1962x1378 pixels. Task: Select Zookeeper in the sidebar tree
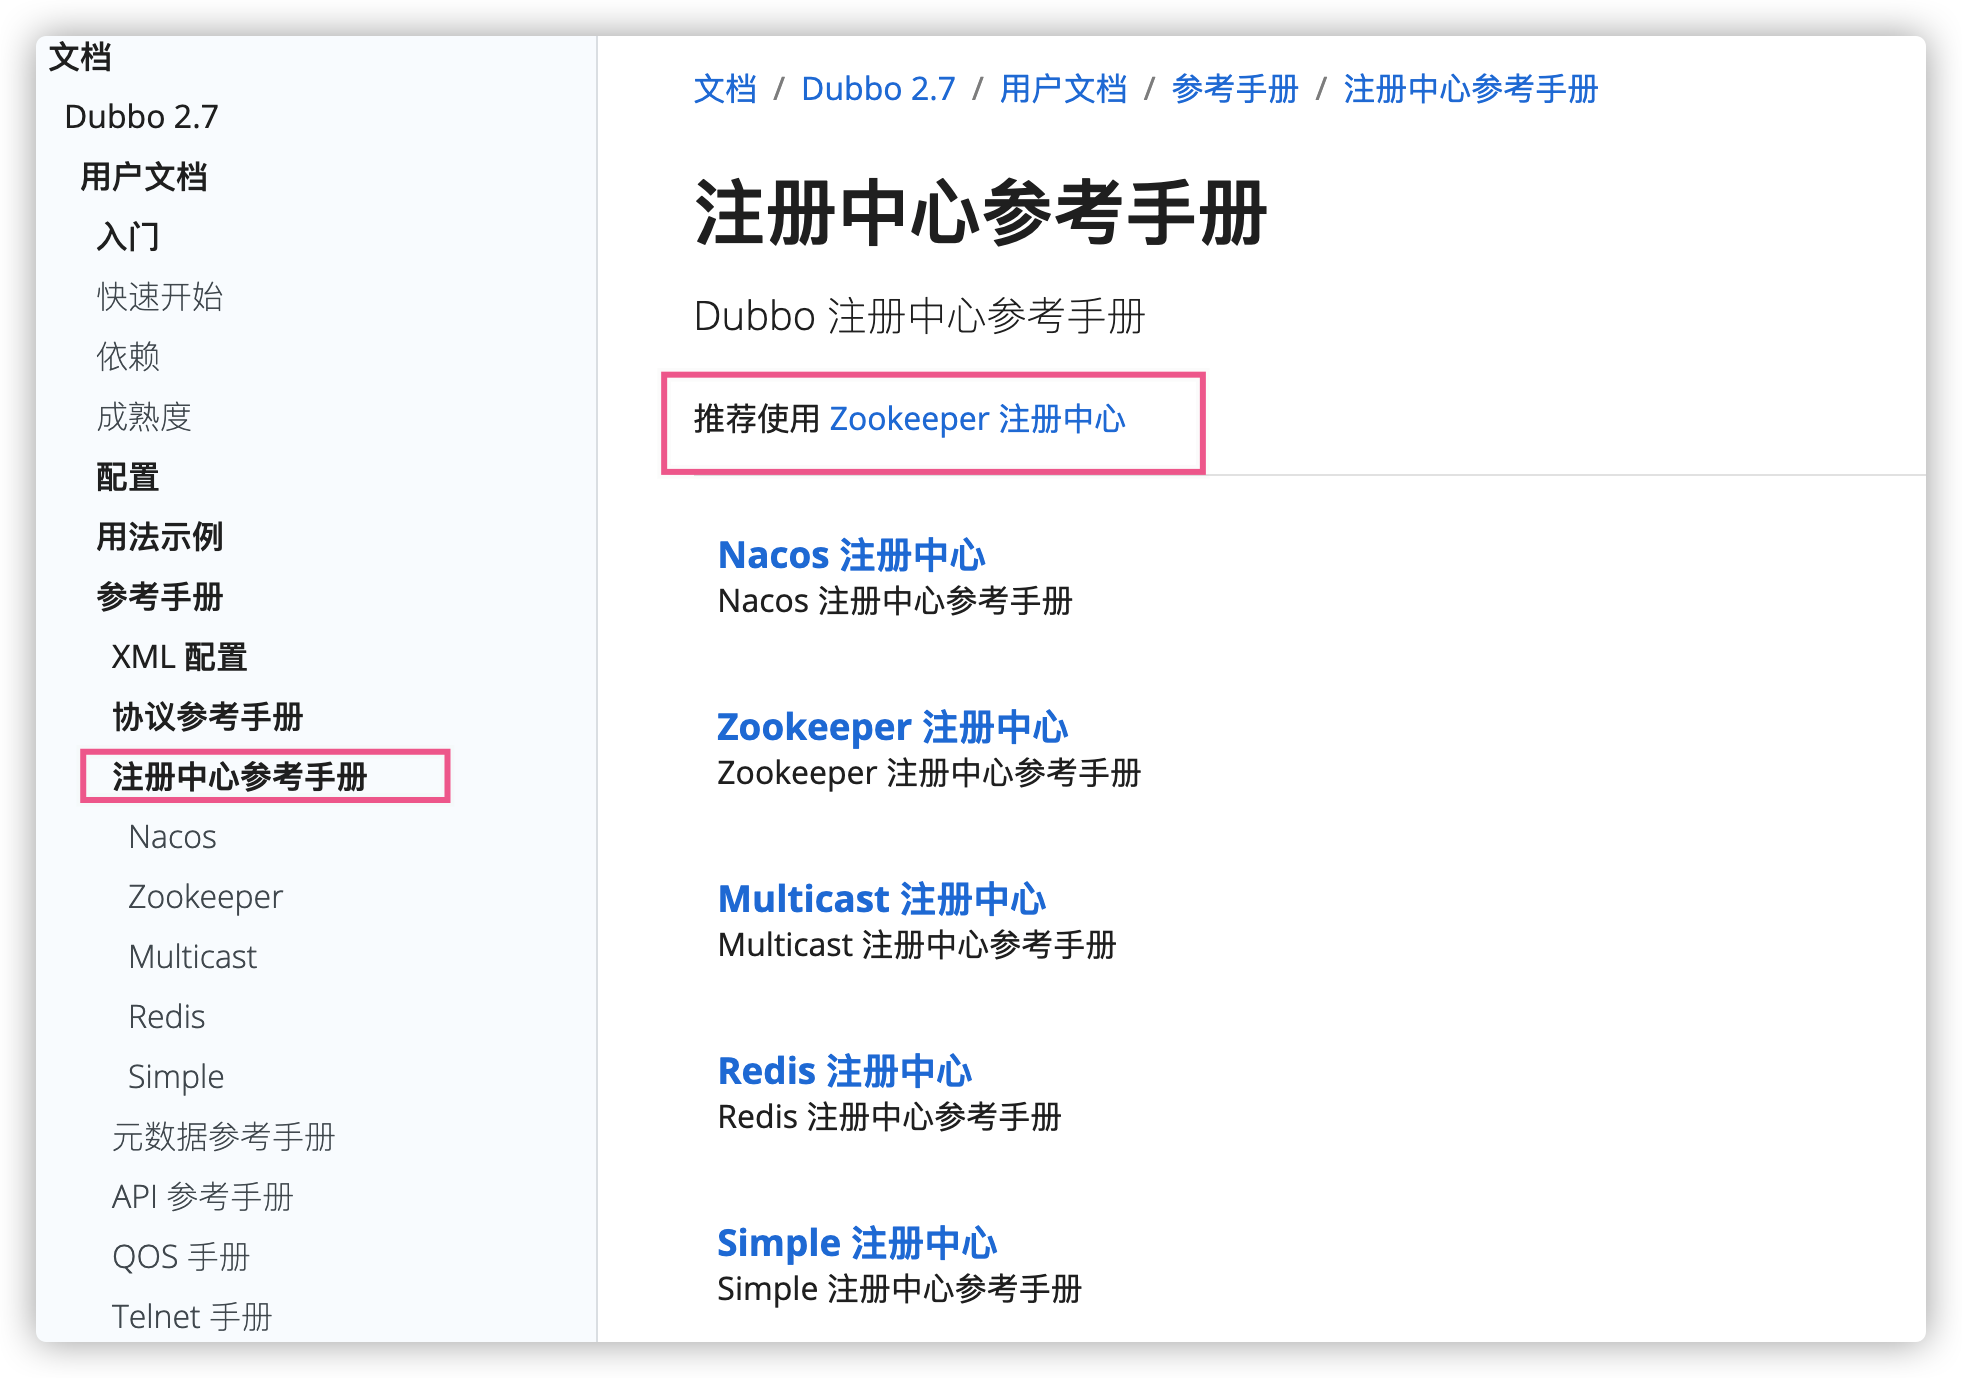(x=205, y=897)
